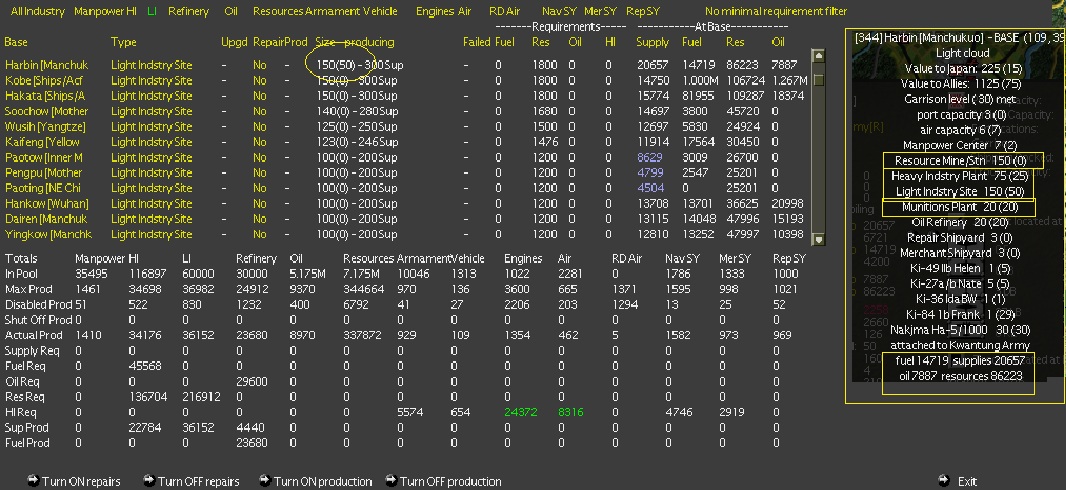Click the base list scrollbar thumb

pos(819,80)
